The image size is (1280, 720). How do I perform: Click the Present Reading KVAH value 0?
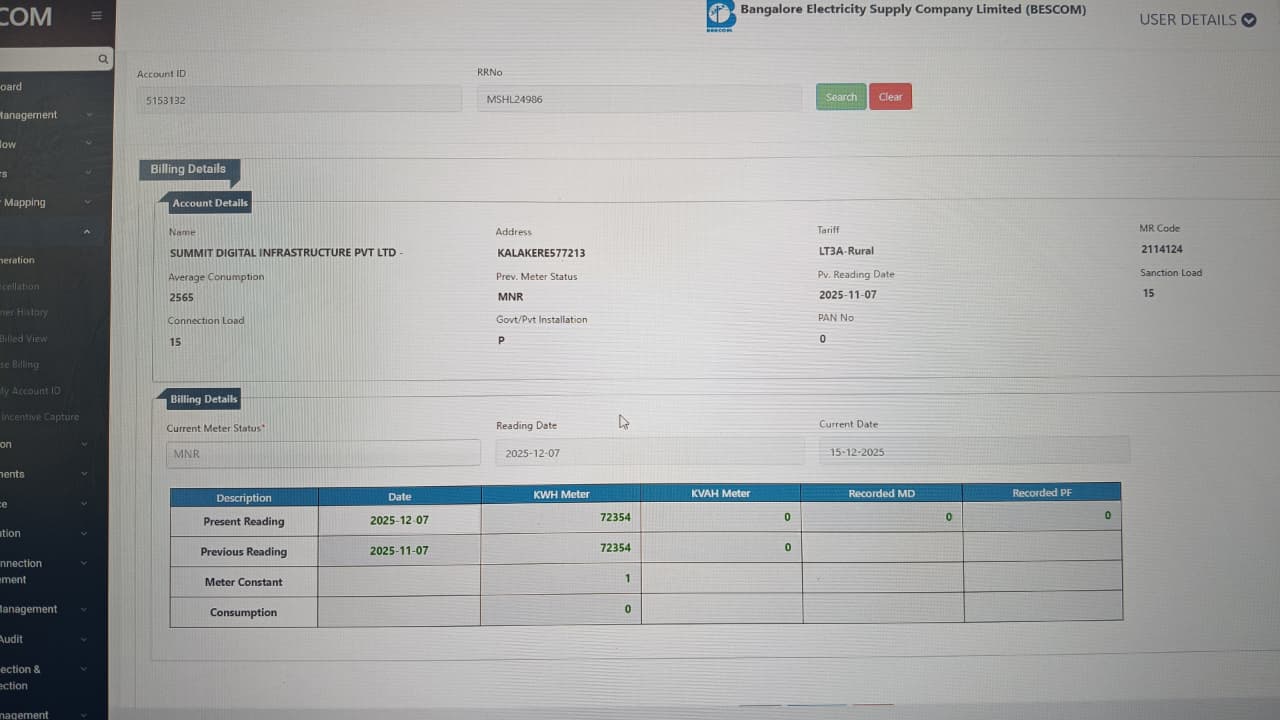pyautogui.click(x=787, y=517)
